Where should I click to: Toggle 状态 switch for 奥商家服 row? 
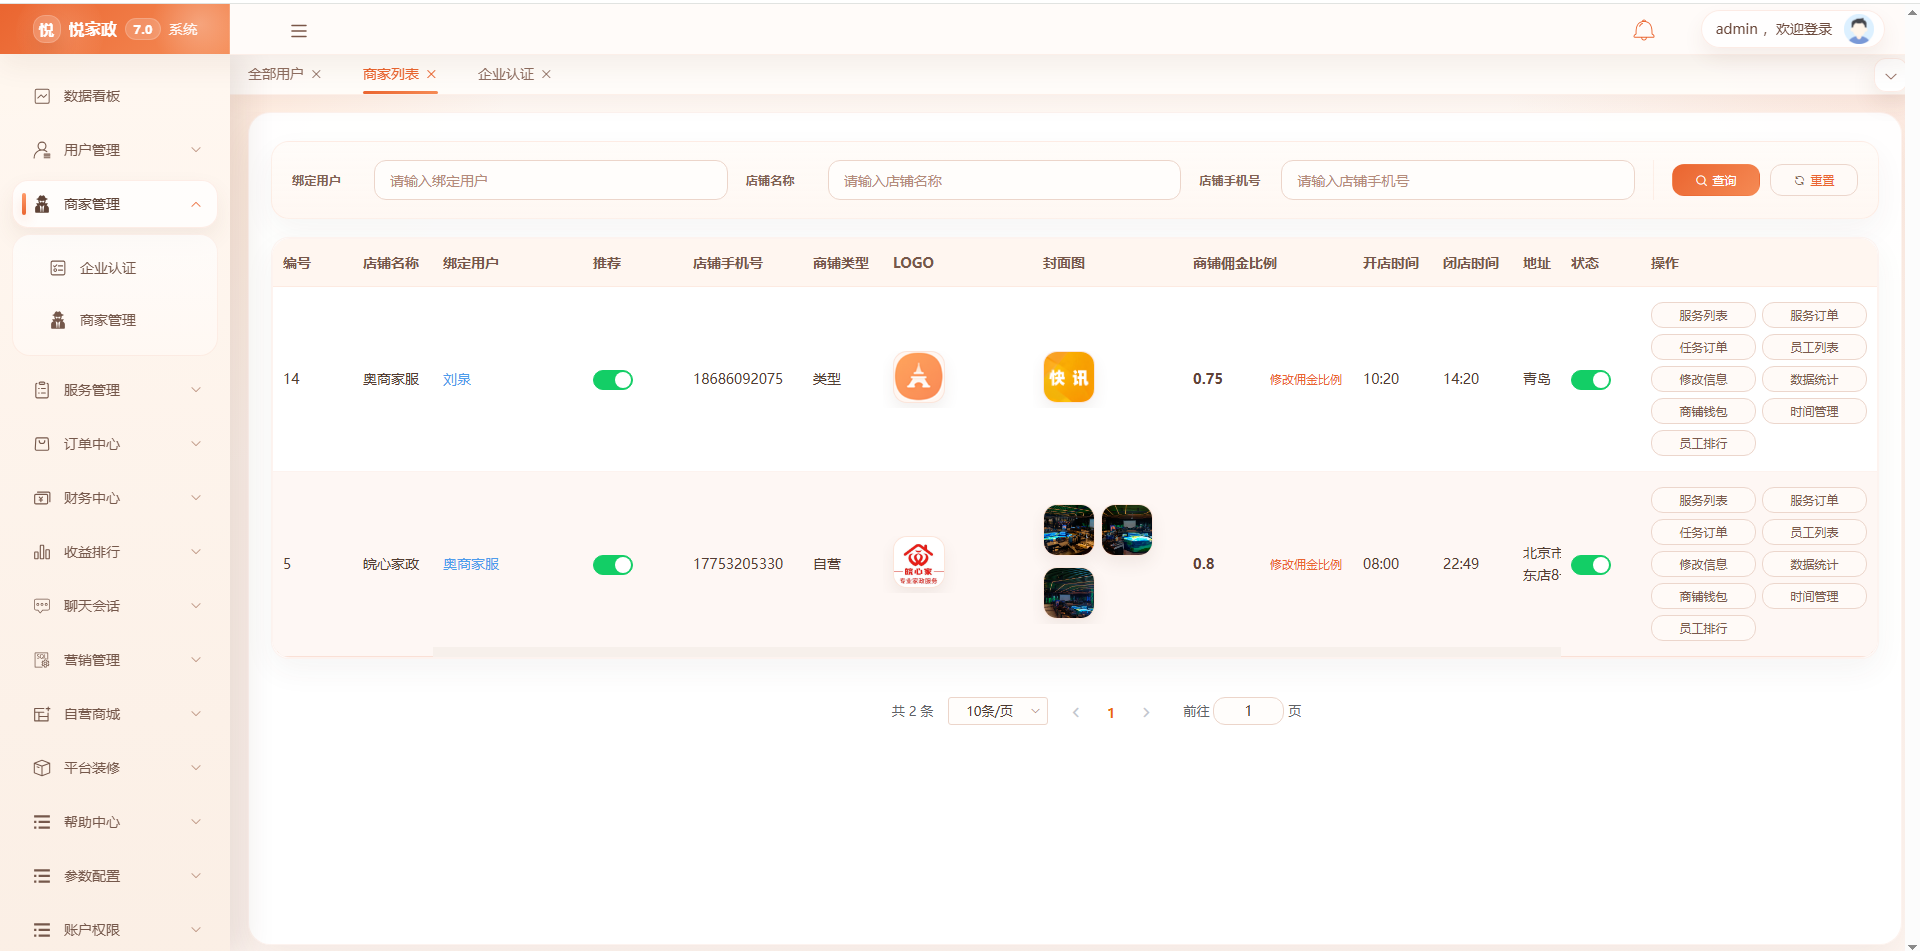1590,380
